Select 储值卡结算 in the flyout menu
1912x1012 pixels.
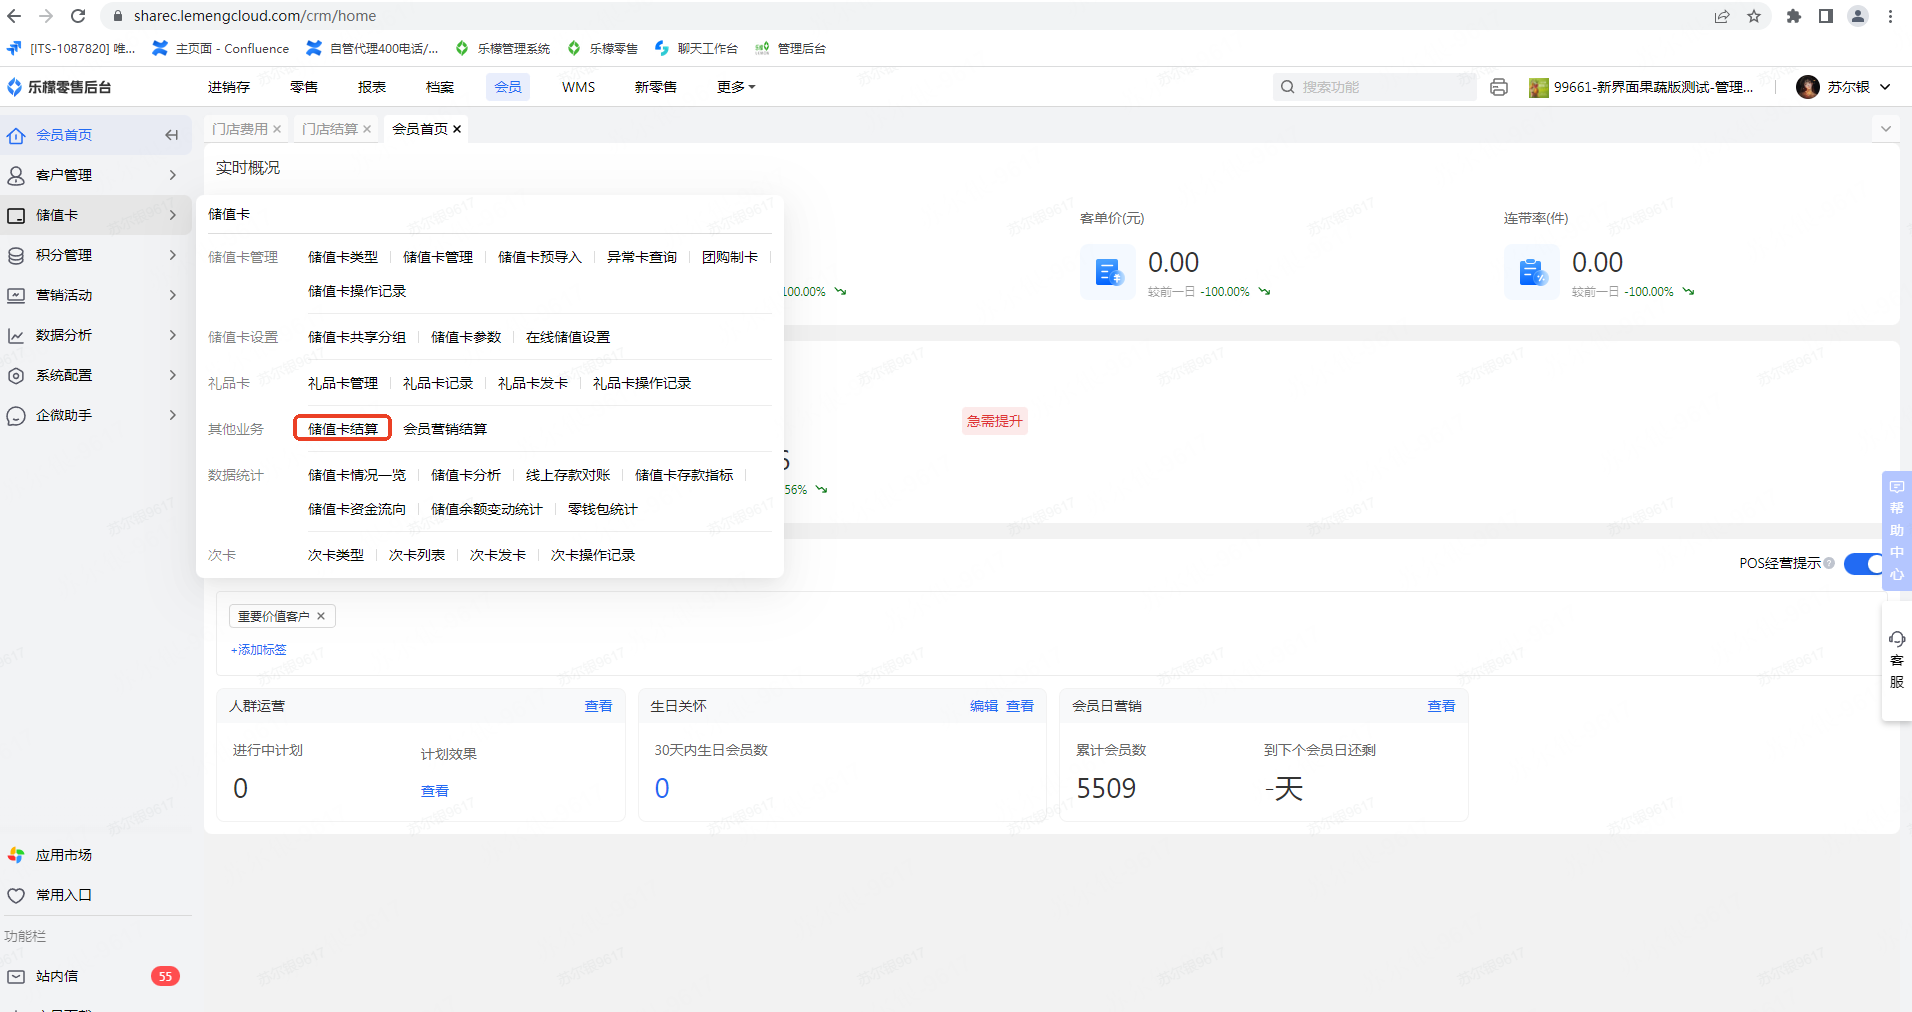tap(342, 429)
